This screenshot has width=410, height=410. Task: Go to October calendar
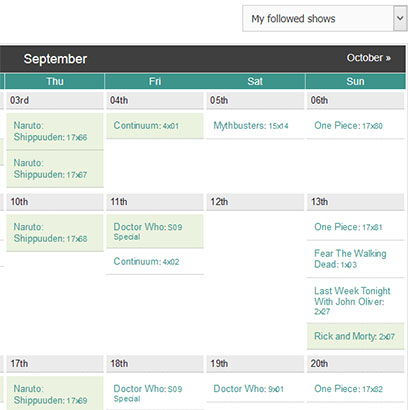368,58
